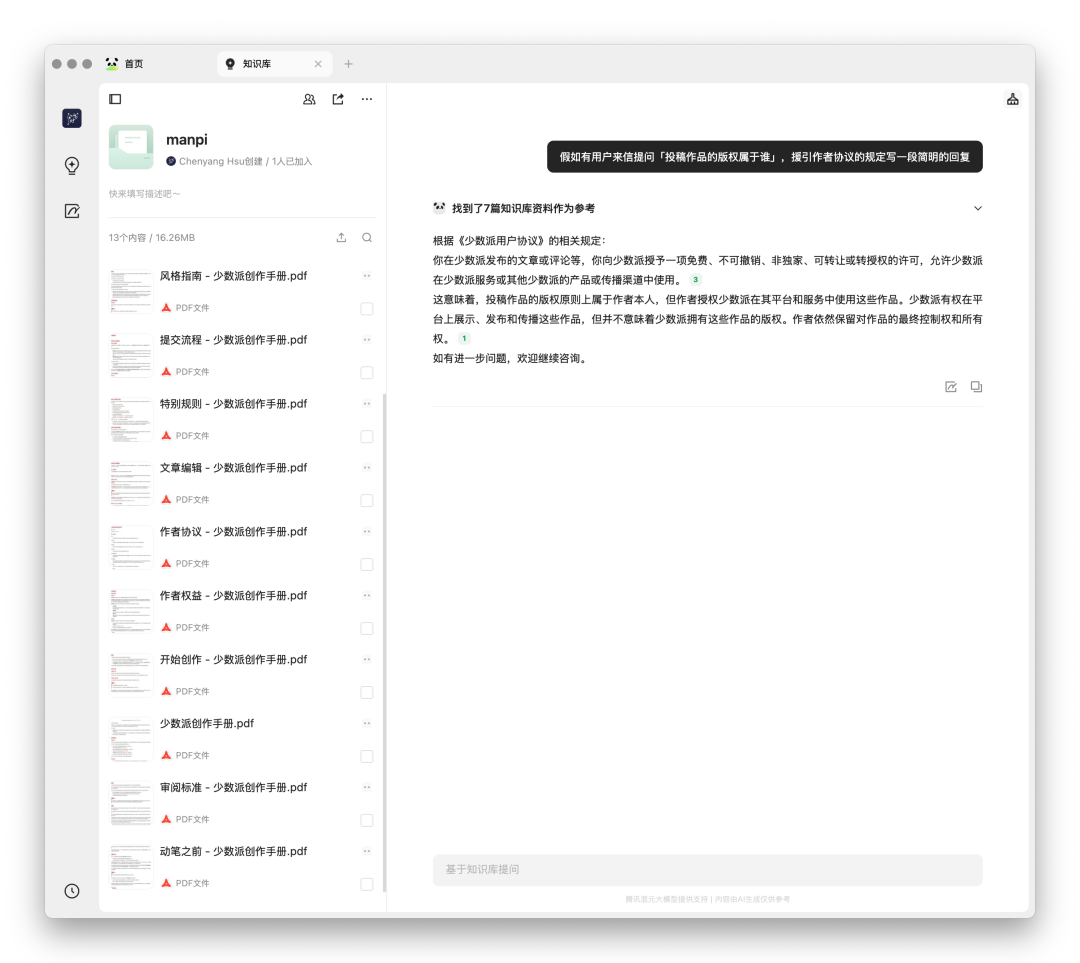Open the note-writing icon in left sidebar
This screenshot has height=963, width=1080.
tap(72, 211)
